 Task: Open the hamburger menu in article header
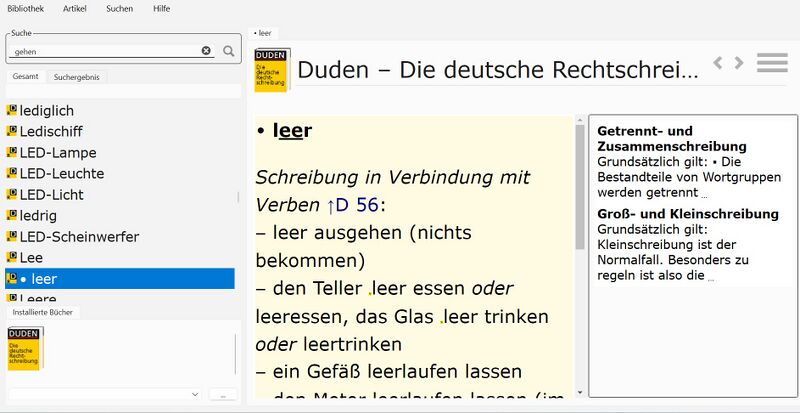[x=772, y=63]
